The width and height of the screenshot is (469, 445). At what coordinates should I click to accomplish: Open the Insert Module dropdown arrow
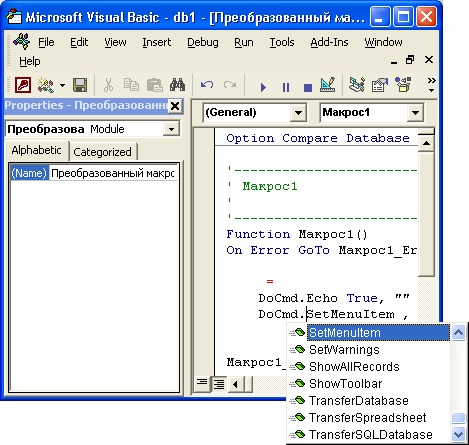pos(62,85)
